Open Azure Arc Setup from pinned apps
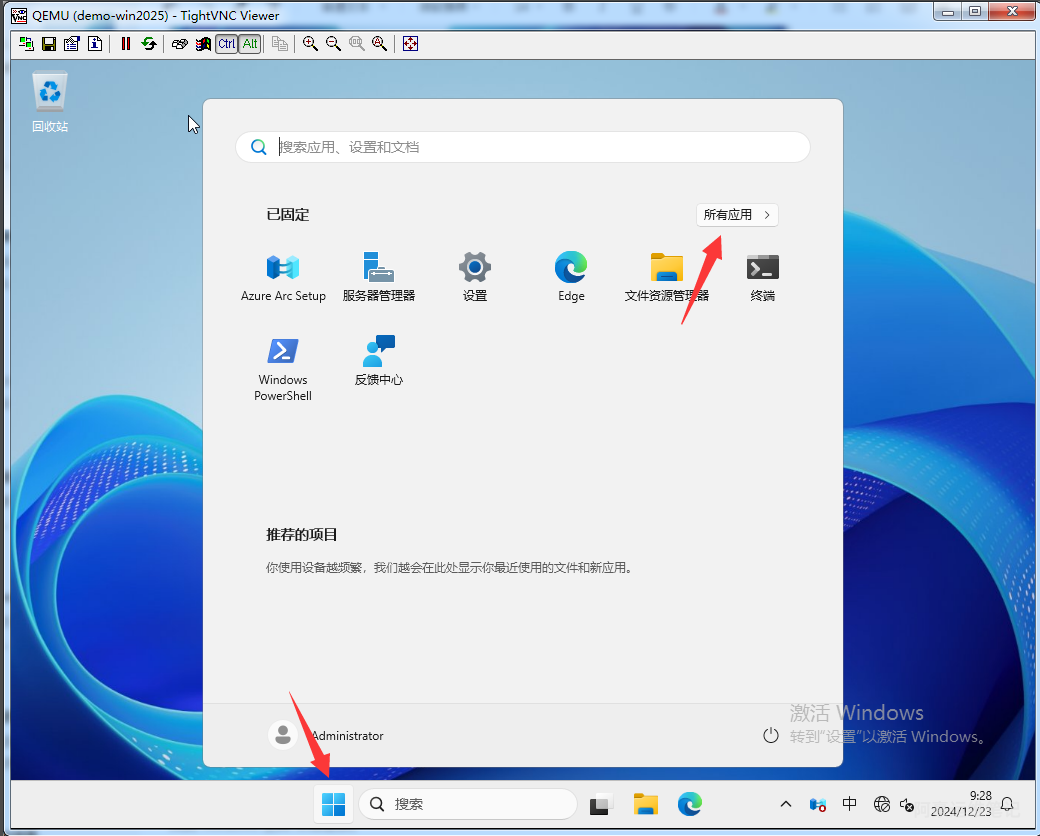This screenshot has width=1040, height=836. [283, 268]
